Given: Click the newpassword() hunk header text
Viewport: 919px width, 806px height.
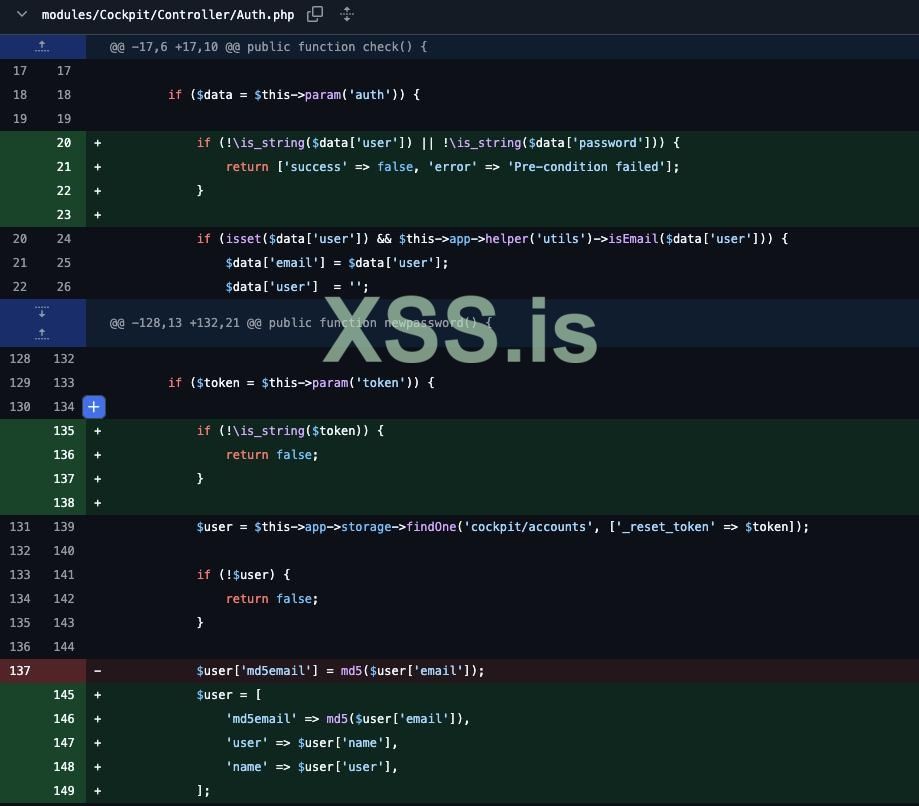Looking at the screenshot, I should (301, 323).
